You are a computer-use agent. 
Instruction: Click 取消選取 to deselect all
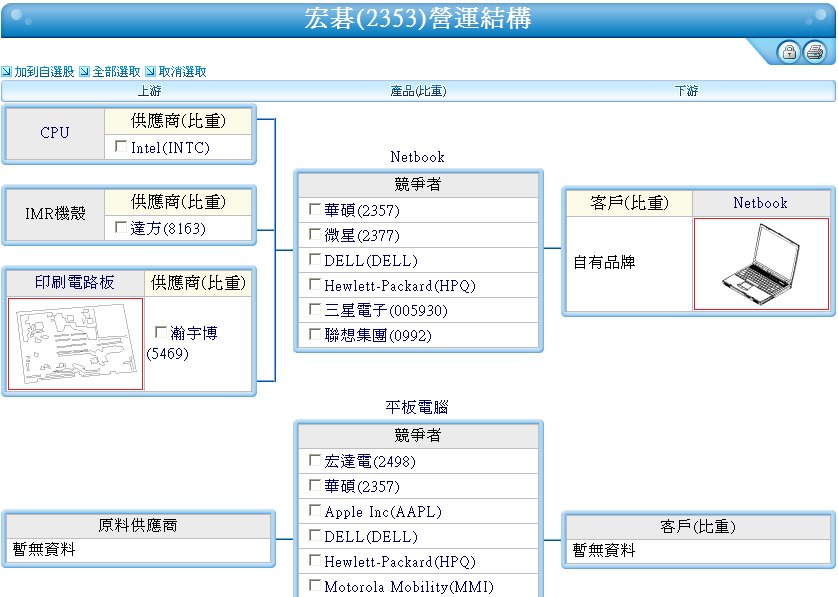(183, 72)
